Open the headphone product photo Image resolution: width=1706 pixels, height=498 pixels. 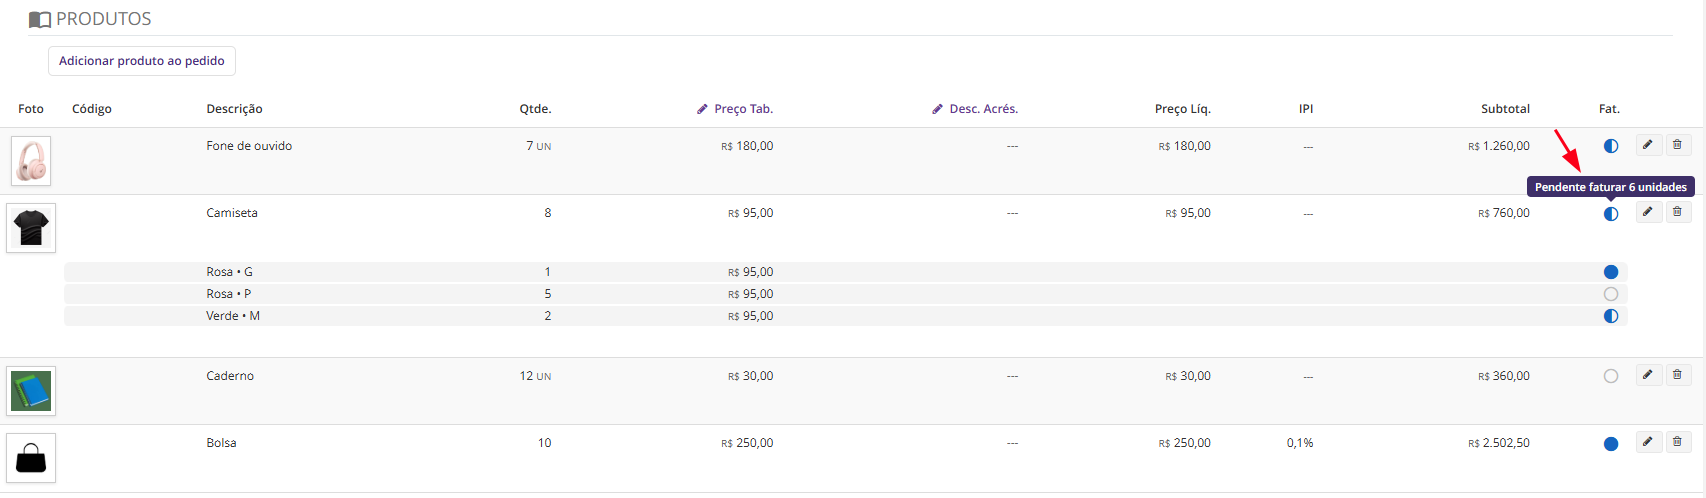tap(31, 161)
